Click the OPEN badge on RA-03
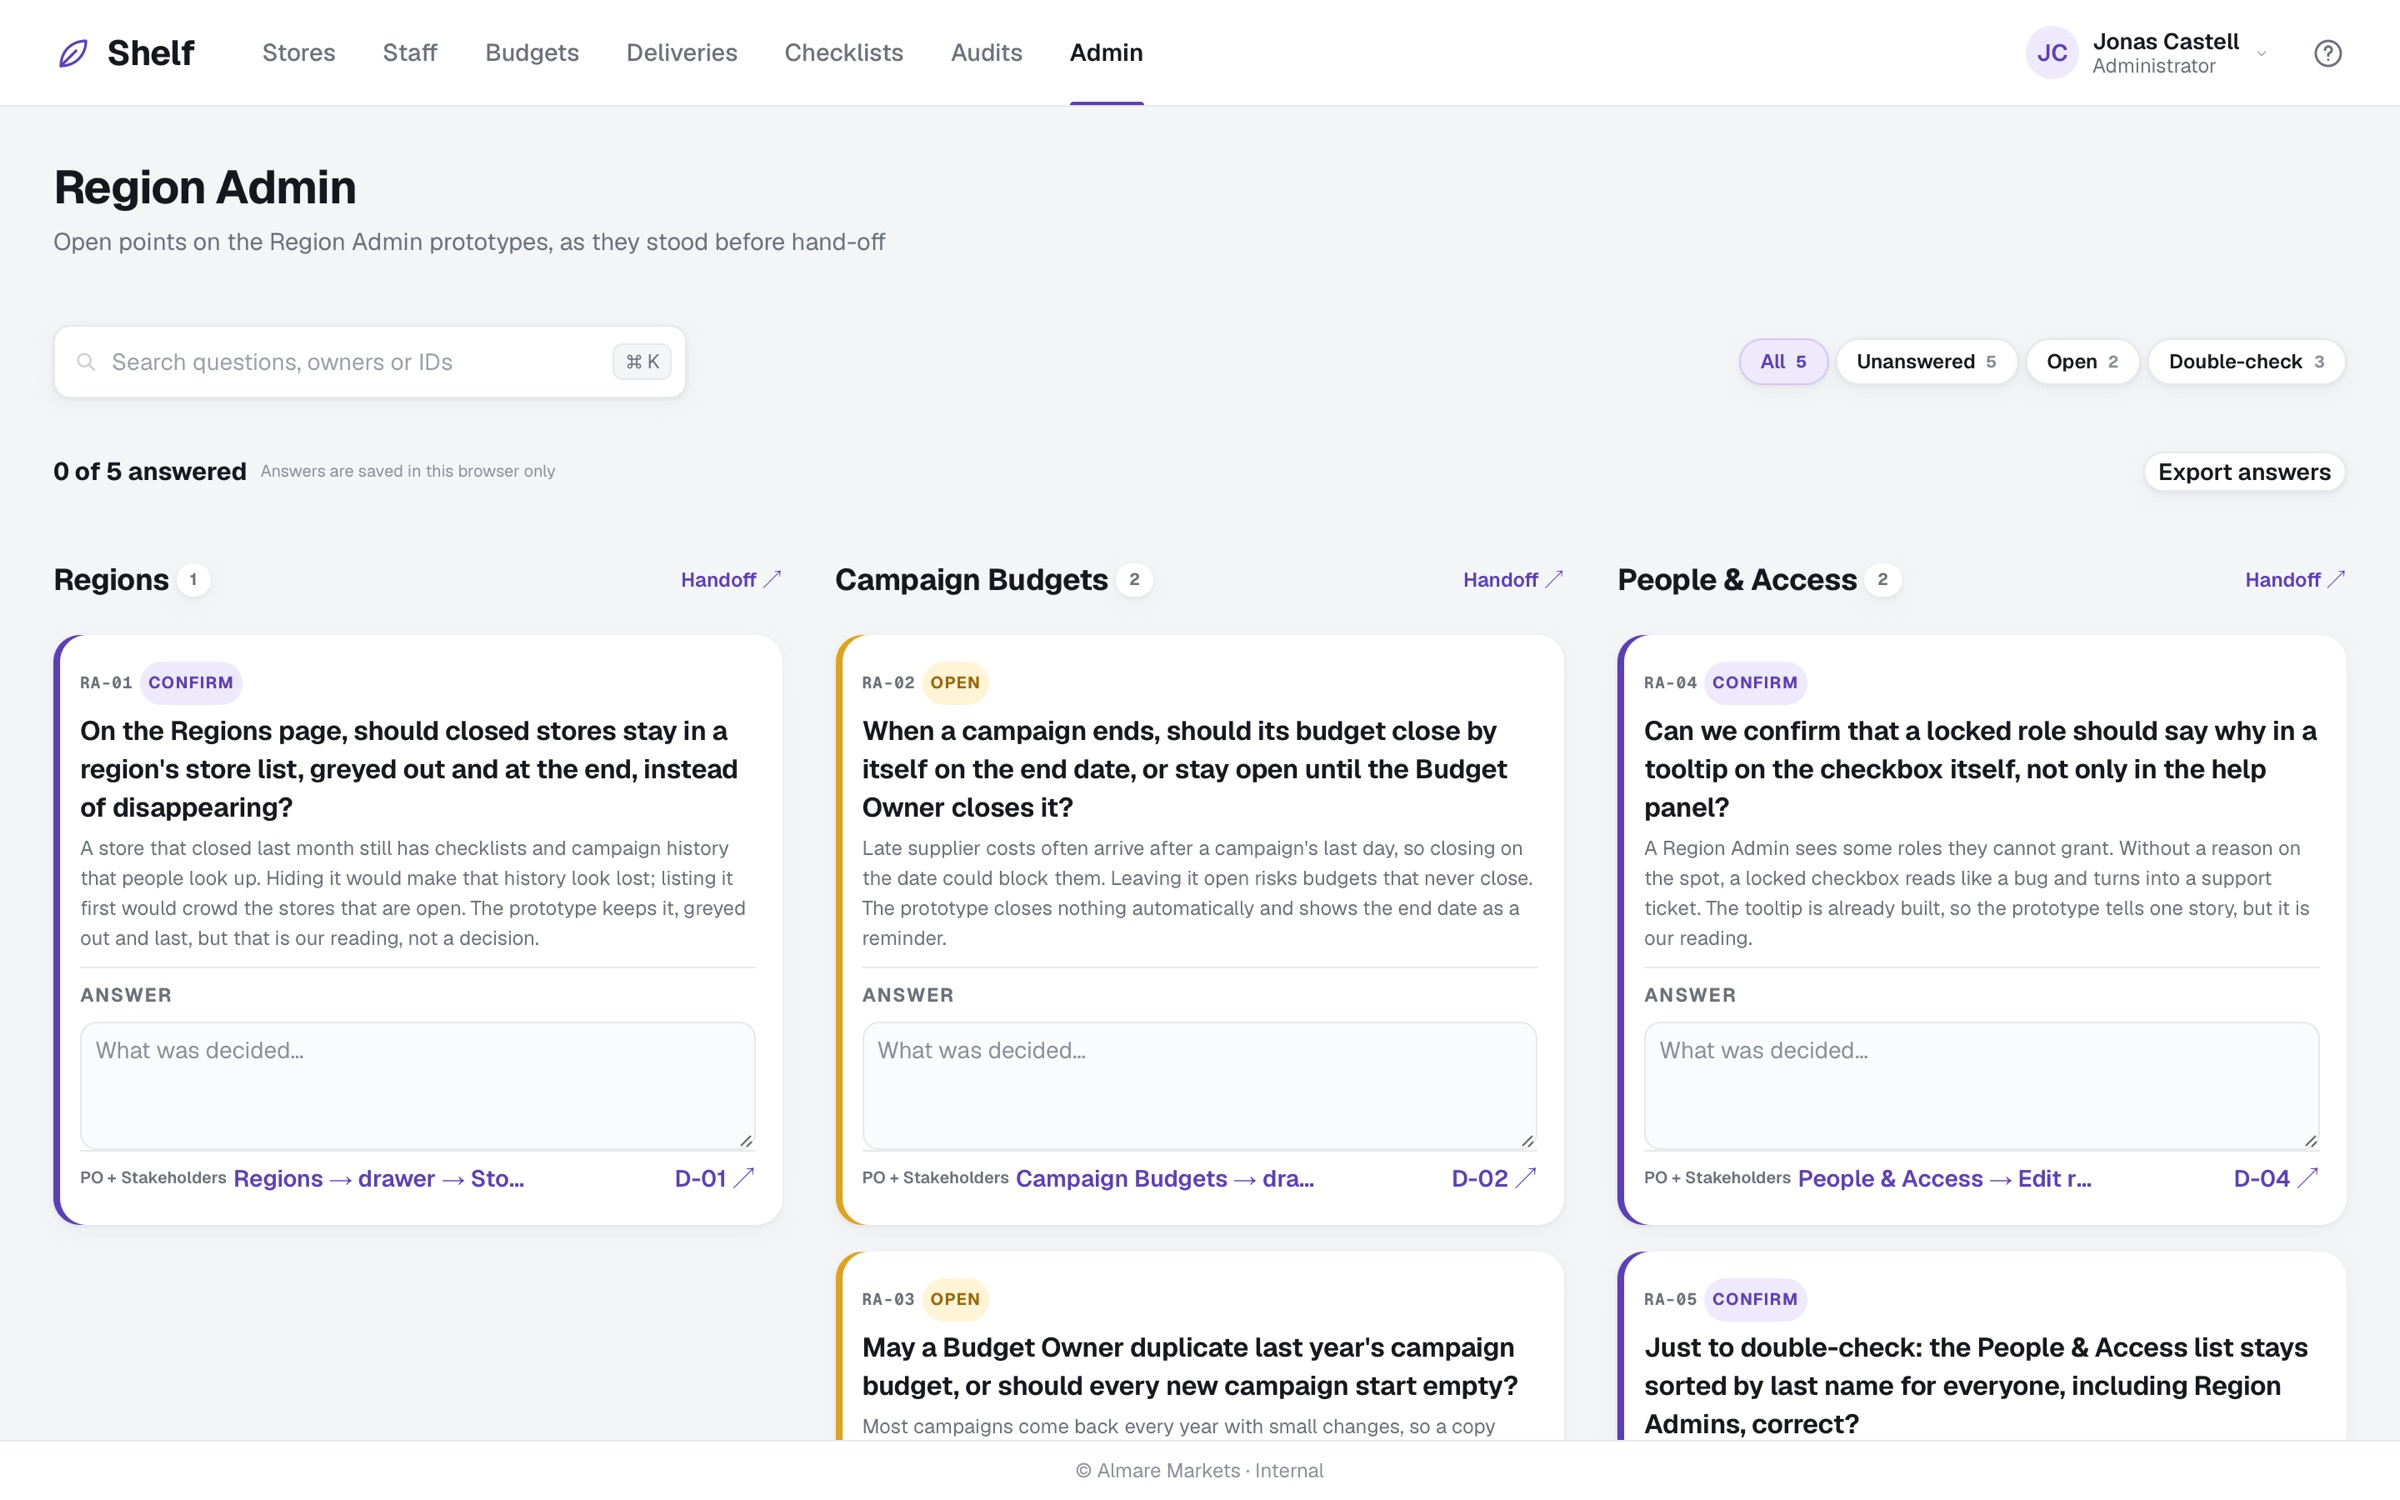Image resolution: width=2400 pixels, height=1500 pixels. click(x=955, y=1299)
